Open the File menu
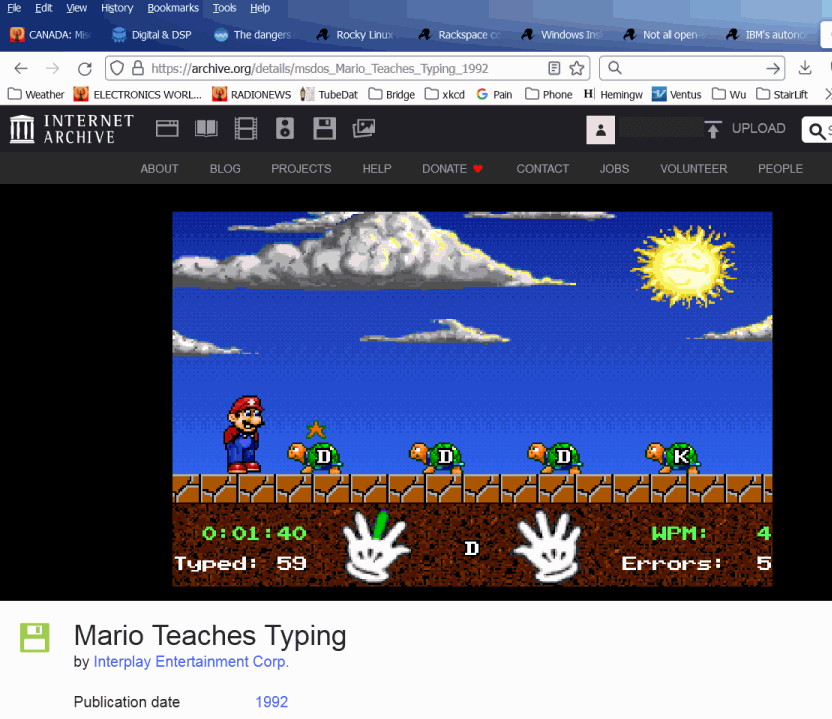Viewport: 832px width, 719px height. [14, 8]
